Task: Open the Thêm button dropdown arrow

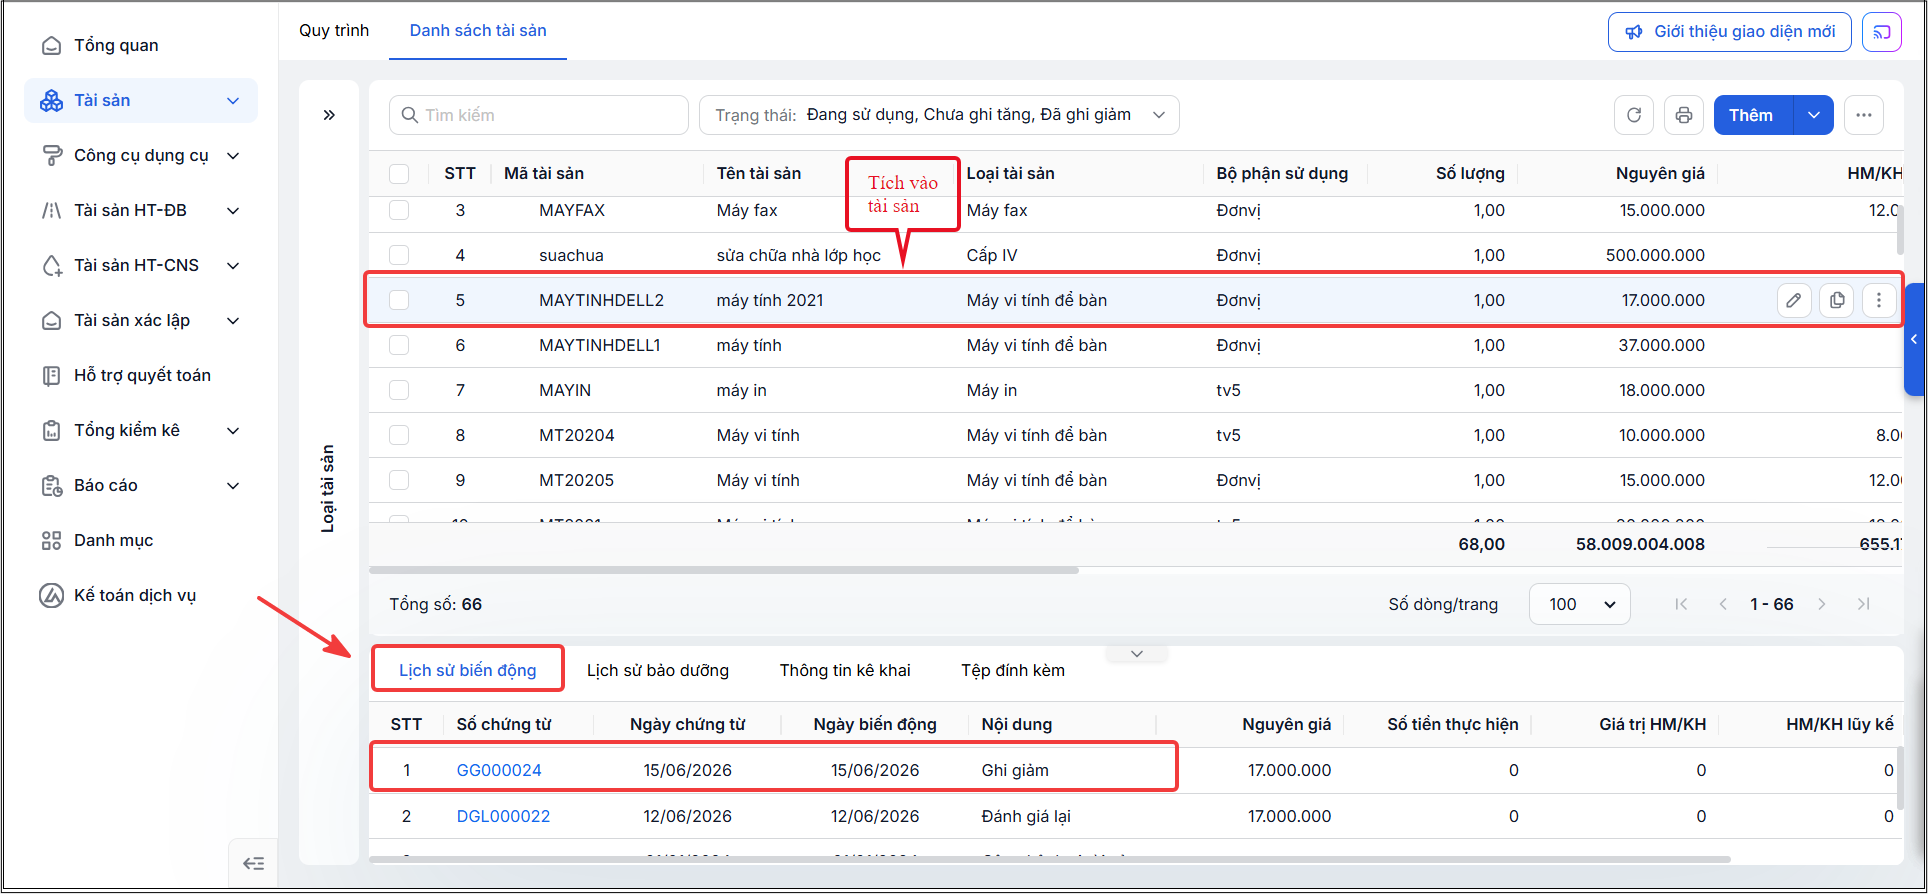Action: point(1814,115)
